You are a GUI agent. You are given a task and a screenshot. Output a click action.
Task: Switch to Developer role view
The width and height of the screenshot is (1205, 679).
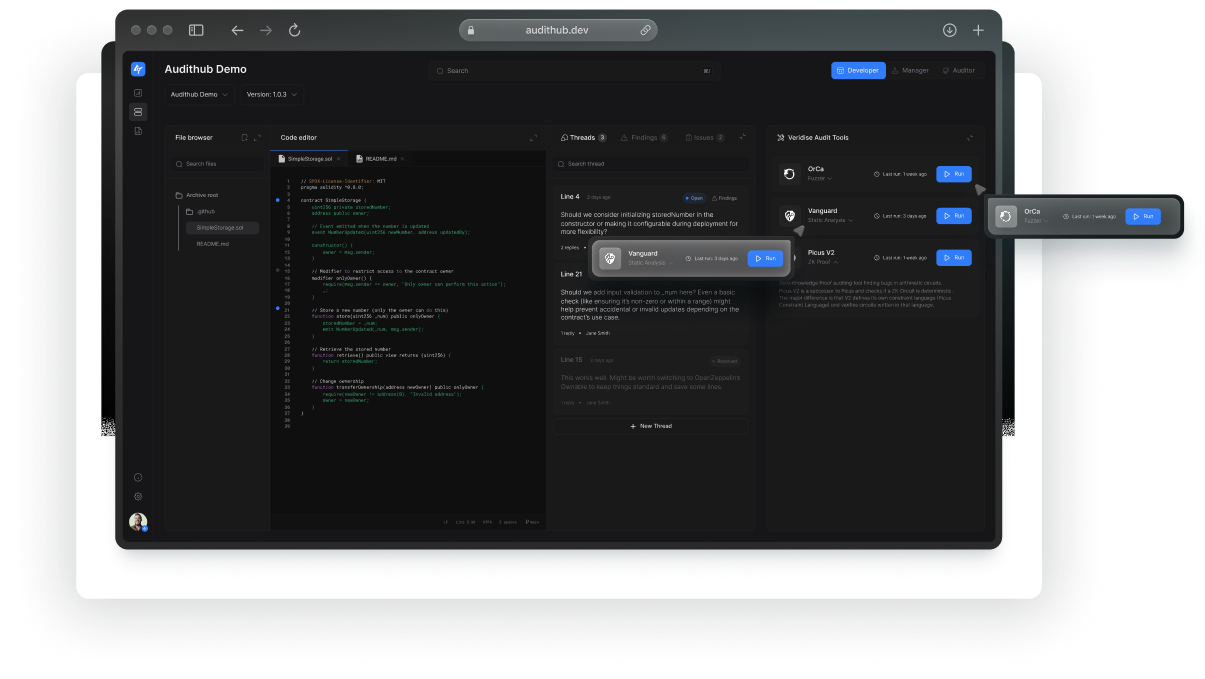(857, 71)
